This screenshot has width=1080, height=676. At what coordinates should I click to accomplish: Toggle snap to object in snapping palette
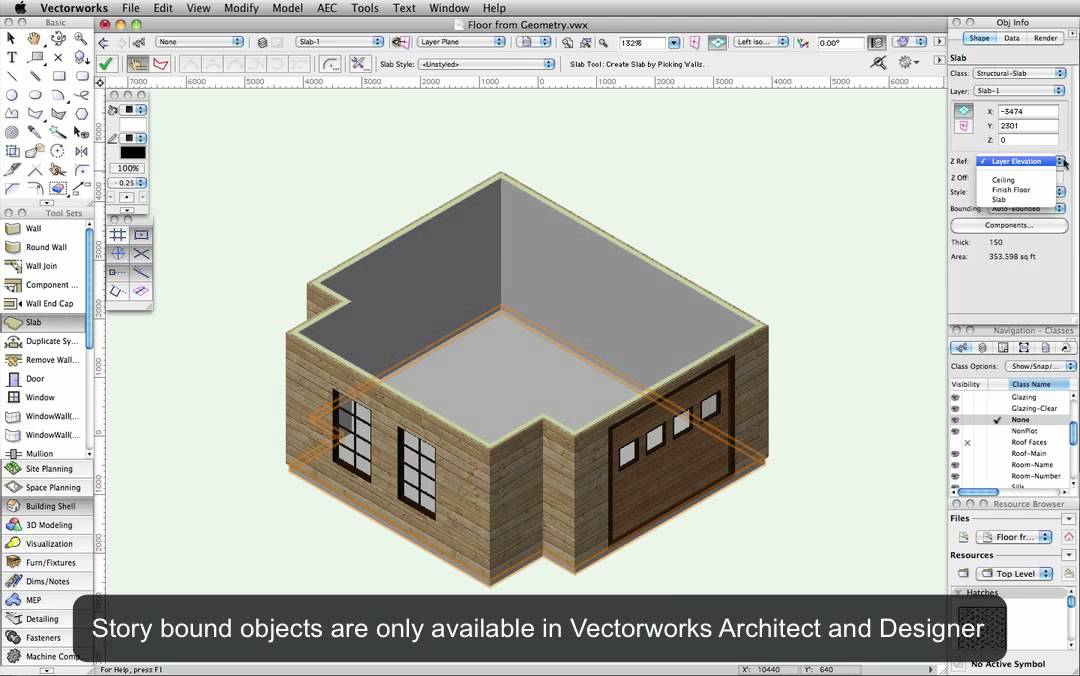coord(141,235)
